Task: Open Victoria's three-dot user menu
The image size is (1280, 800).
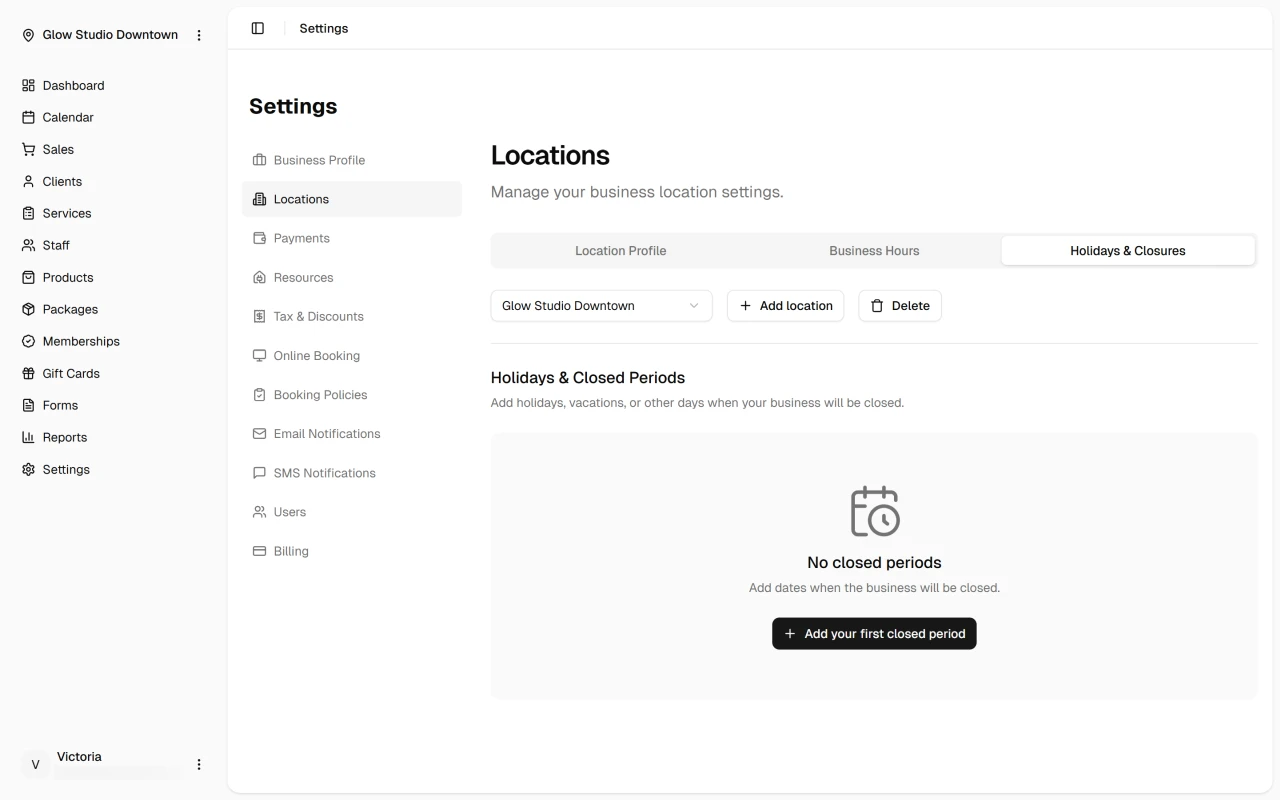Action: [199, 764]
